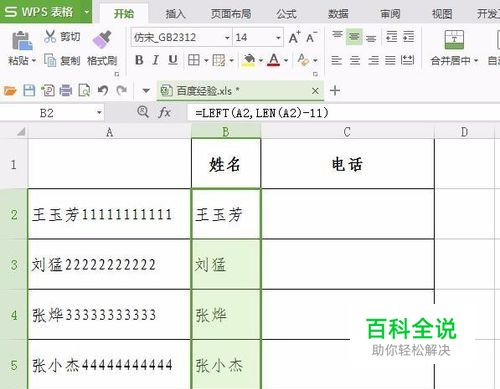Click the print icon
Image resolution: width=500 pixels, height=389 pixels.
click(x=66, y=90)
